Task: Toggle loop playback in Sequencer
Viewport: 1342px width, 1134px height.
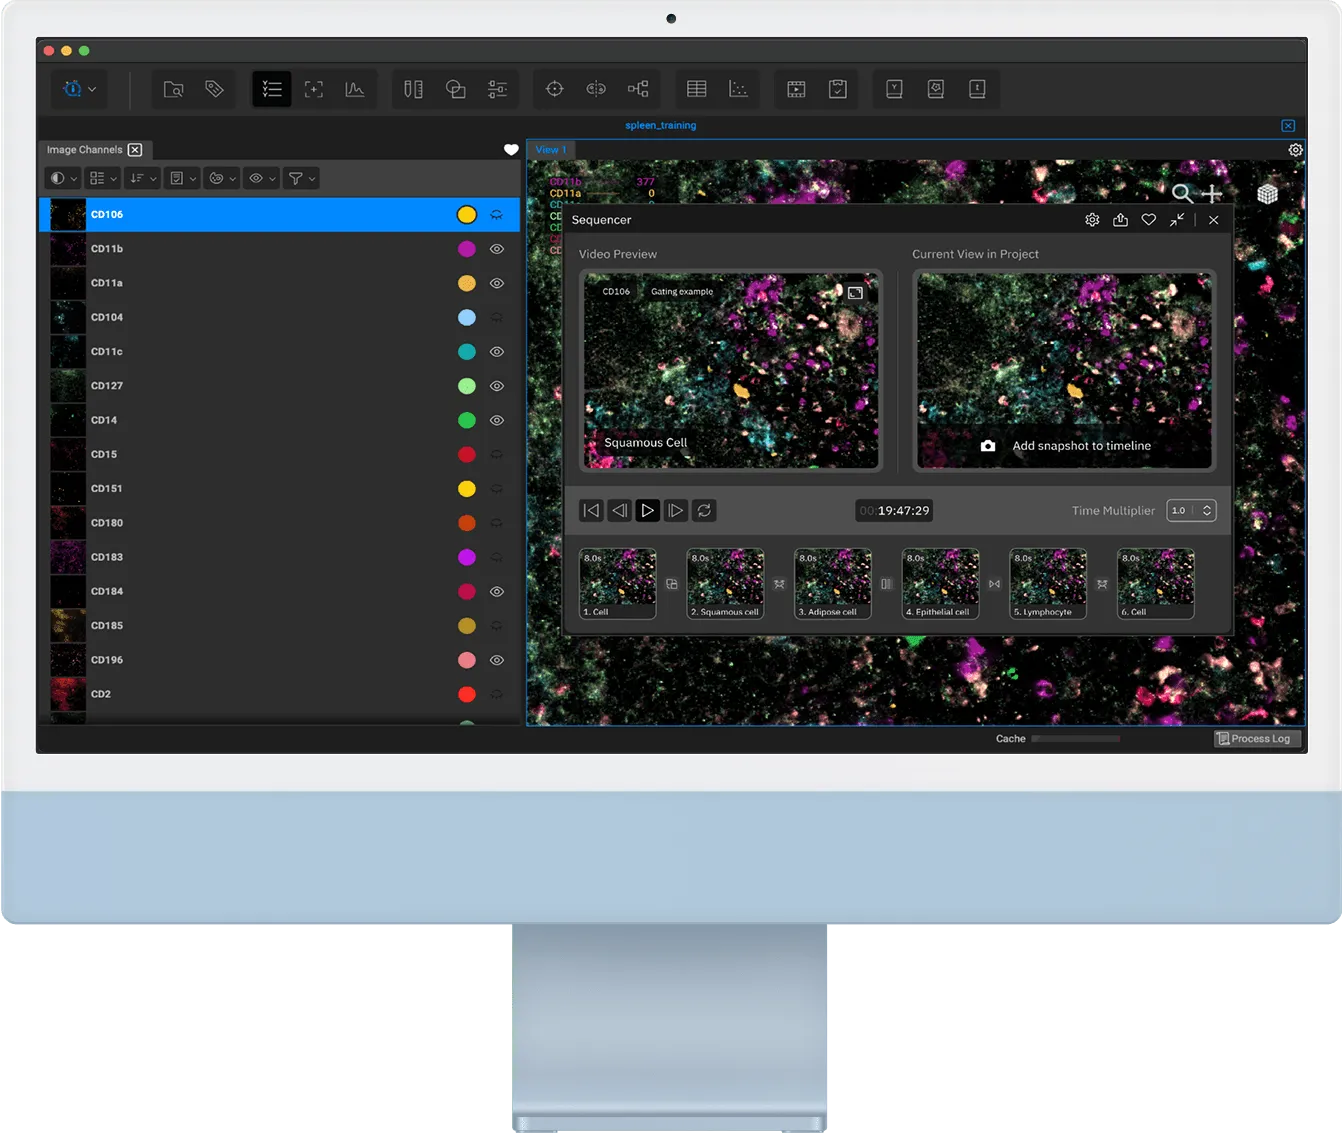Action: [704, 510]
